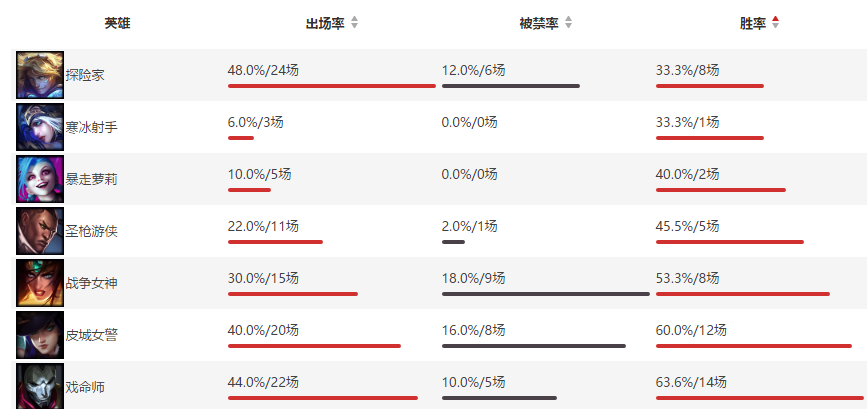Click 战争女神 被禁率 18.0% dark bar

coord(546,294)
